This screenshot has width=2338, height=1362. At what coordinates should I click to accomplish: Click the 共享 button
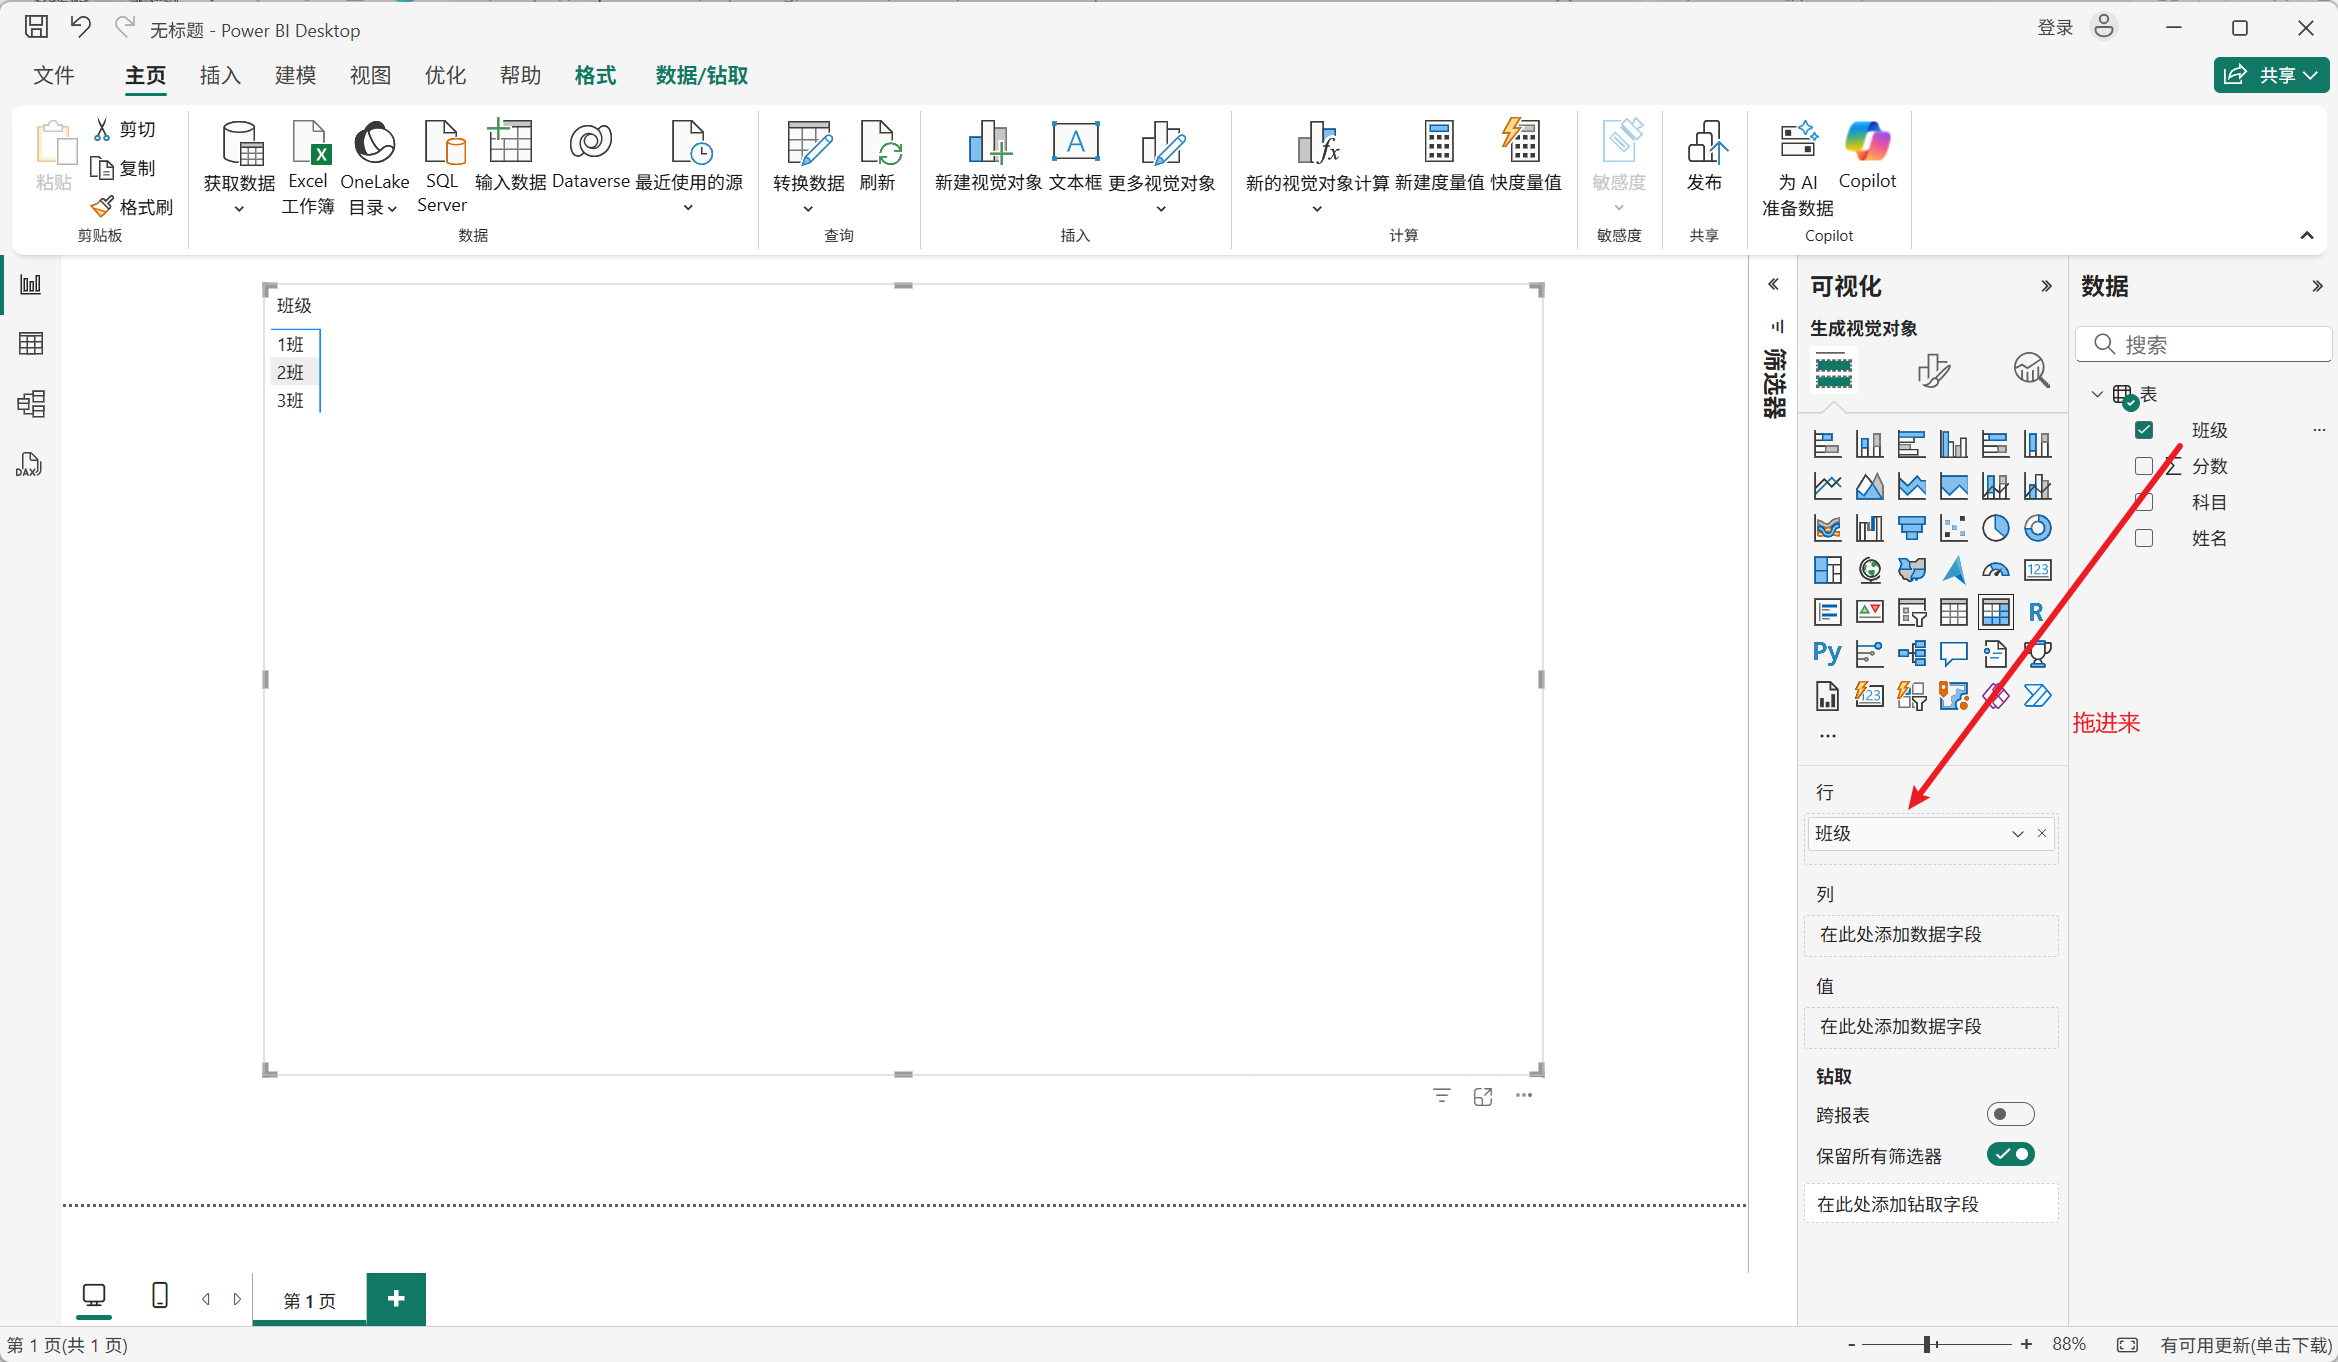2270,75
